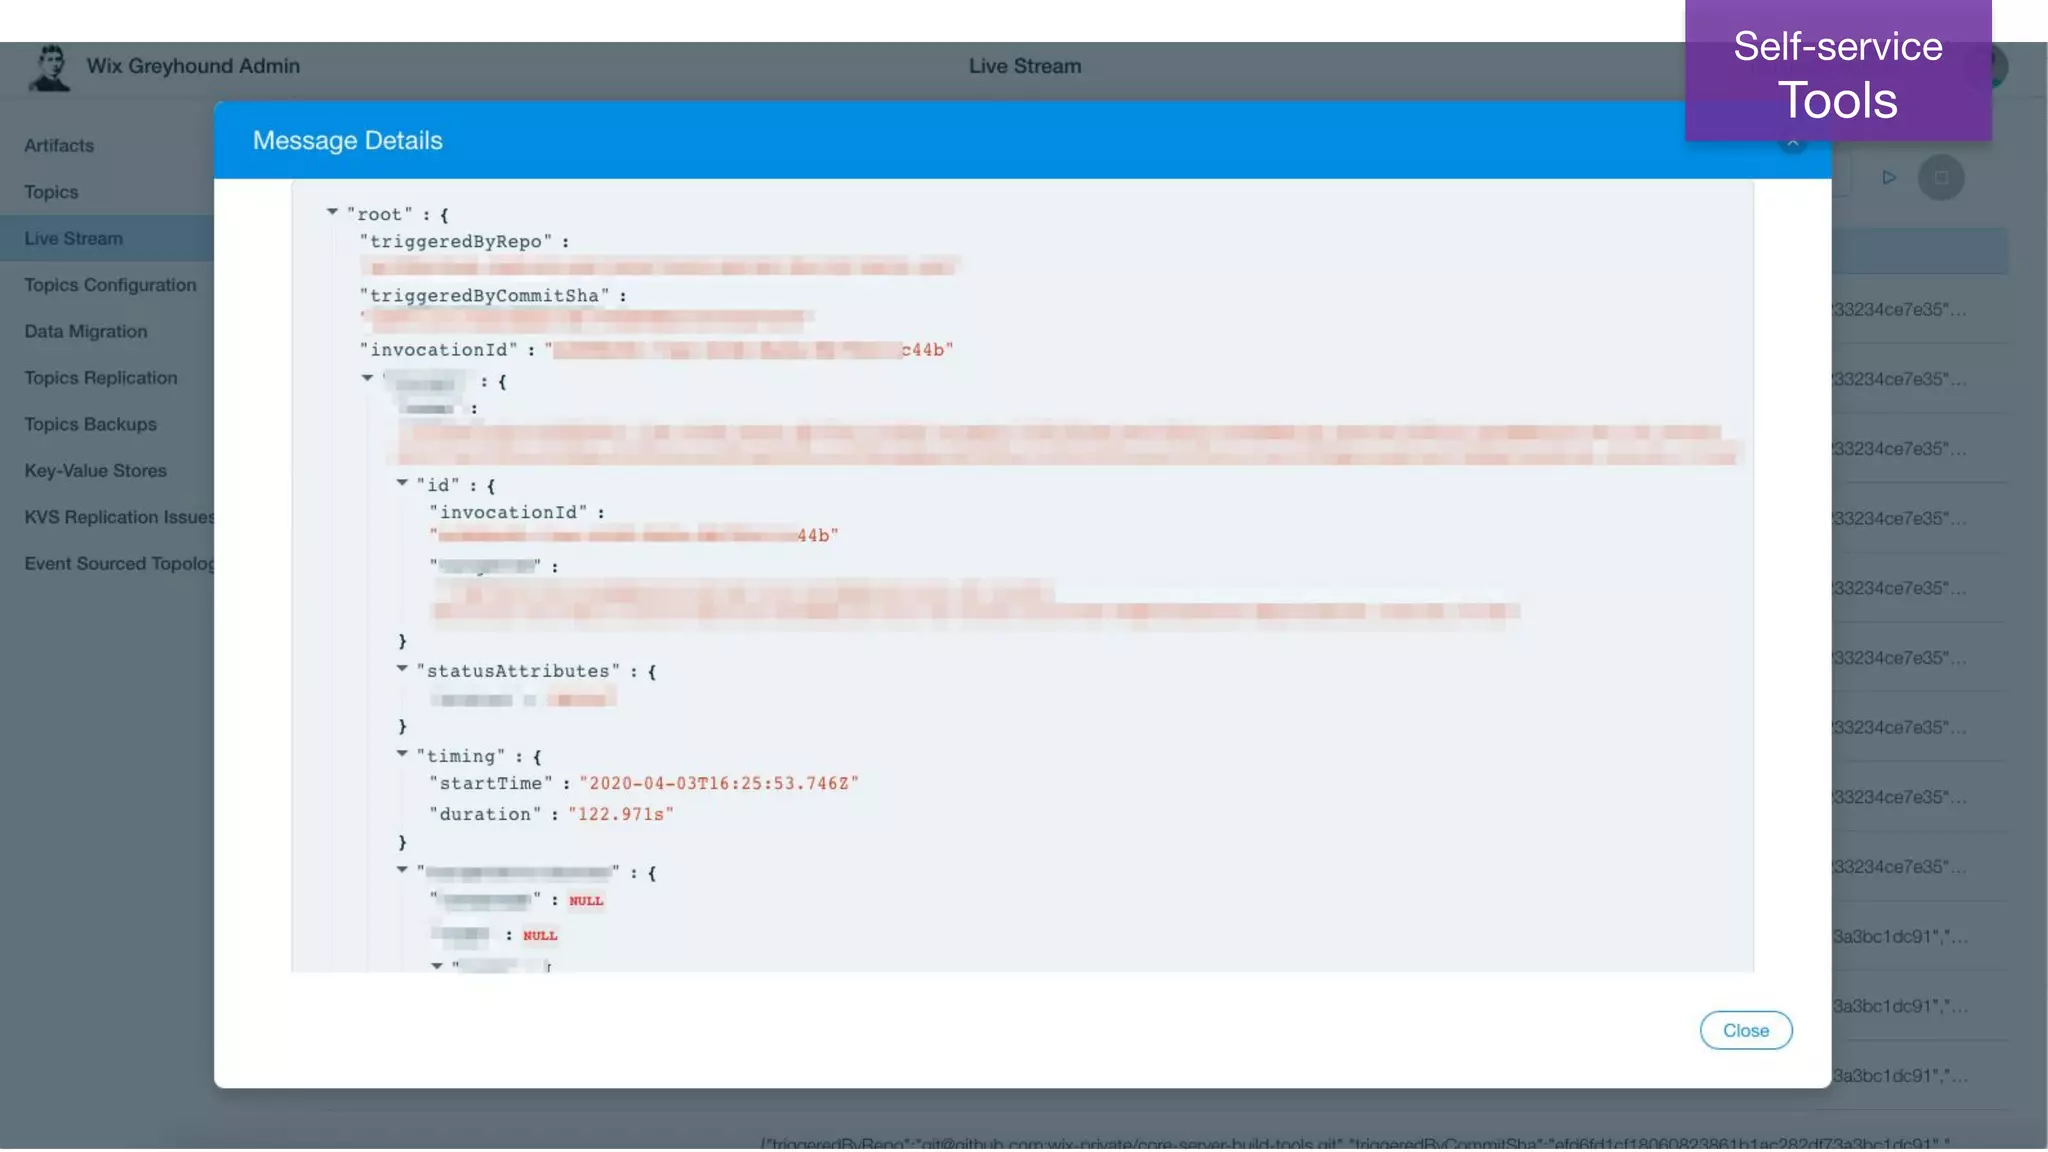This screenshot has width=2048, height=1152.
Task: Collapse the blurred node below invocationId
Action: coord(368,379)
